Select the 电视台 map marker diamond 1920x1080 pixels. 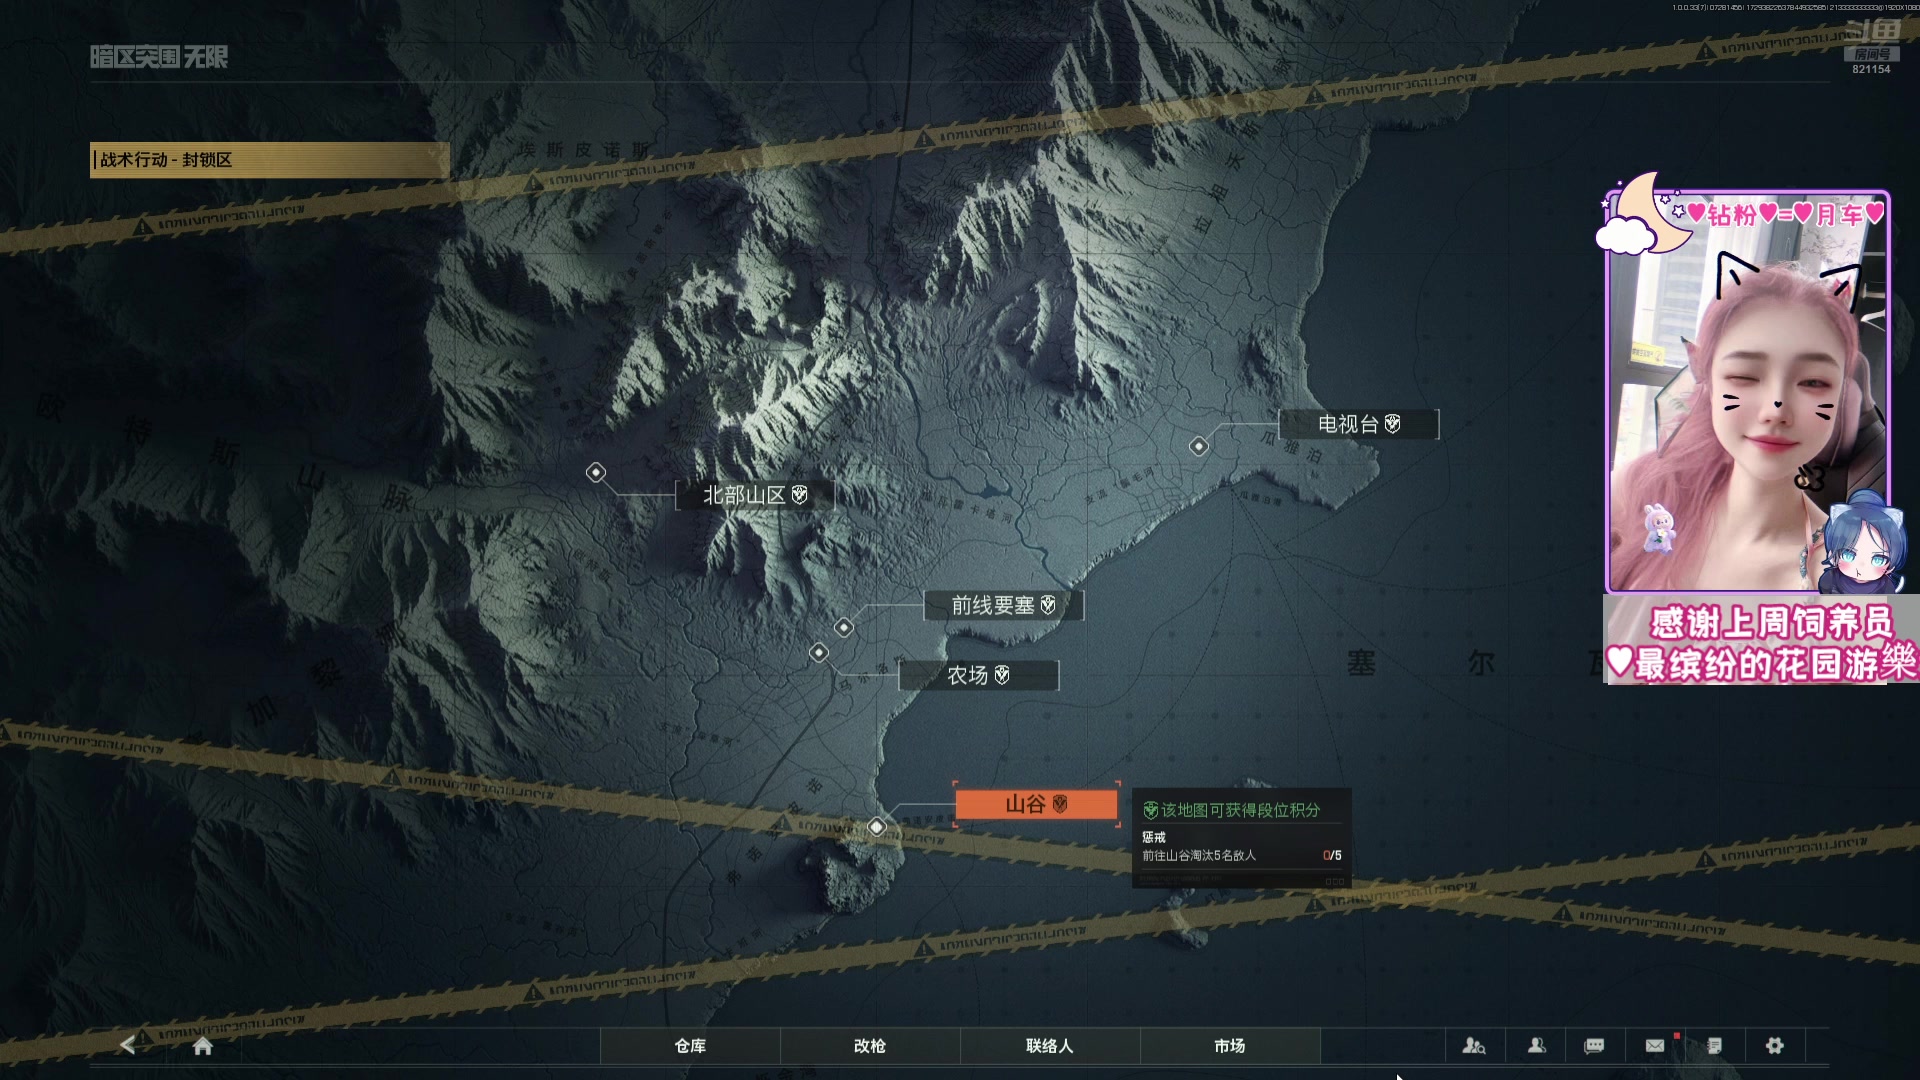[1199, 446]
